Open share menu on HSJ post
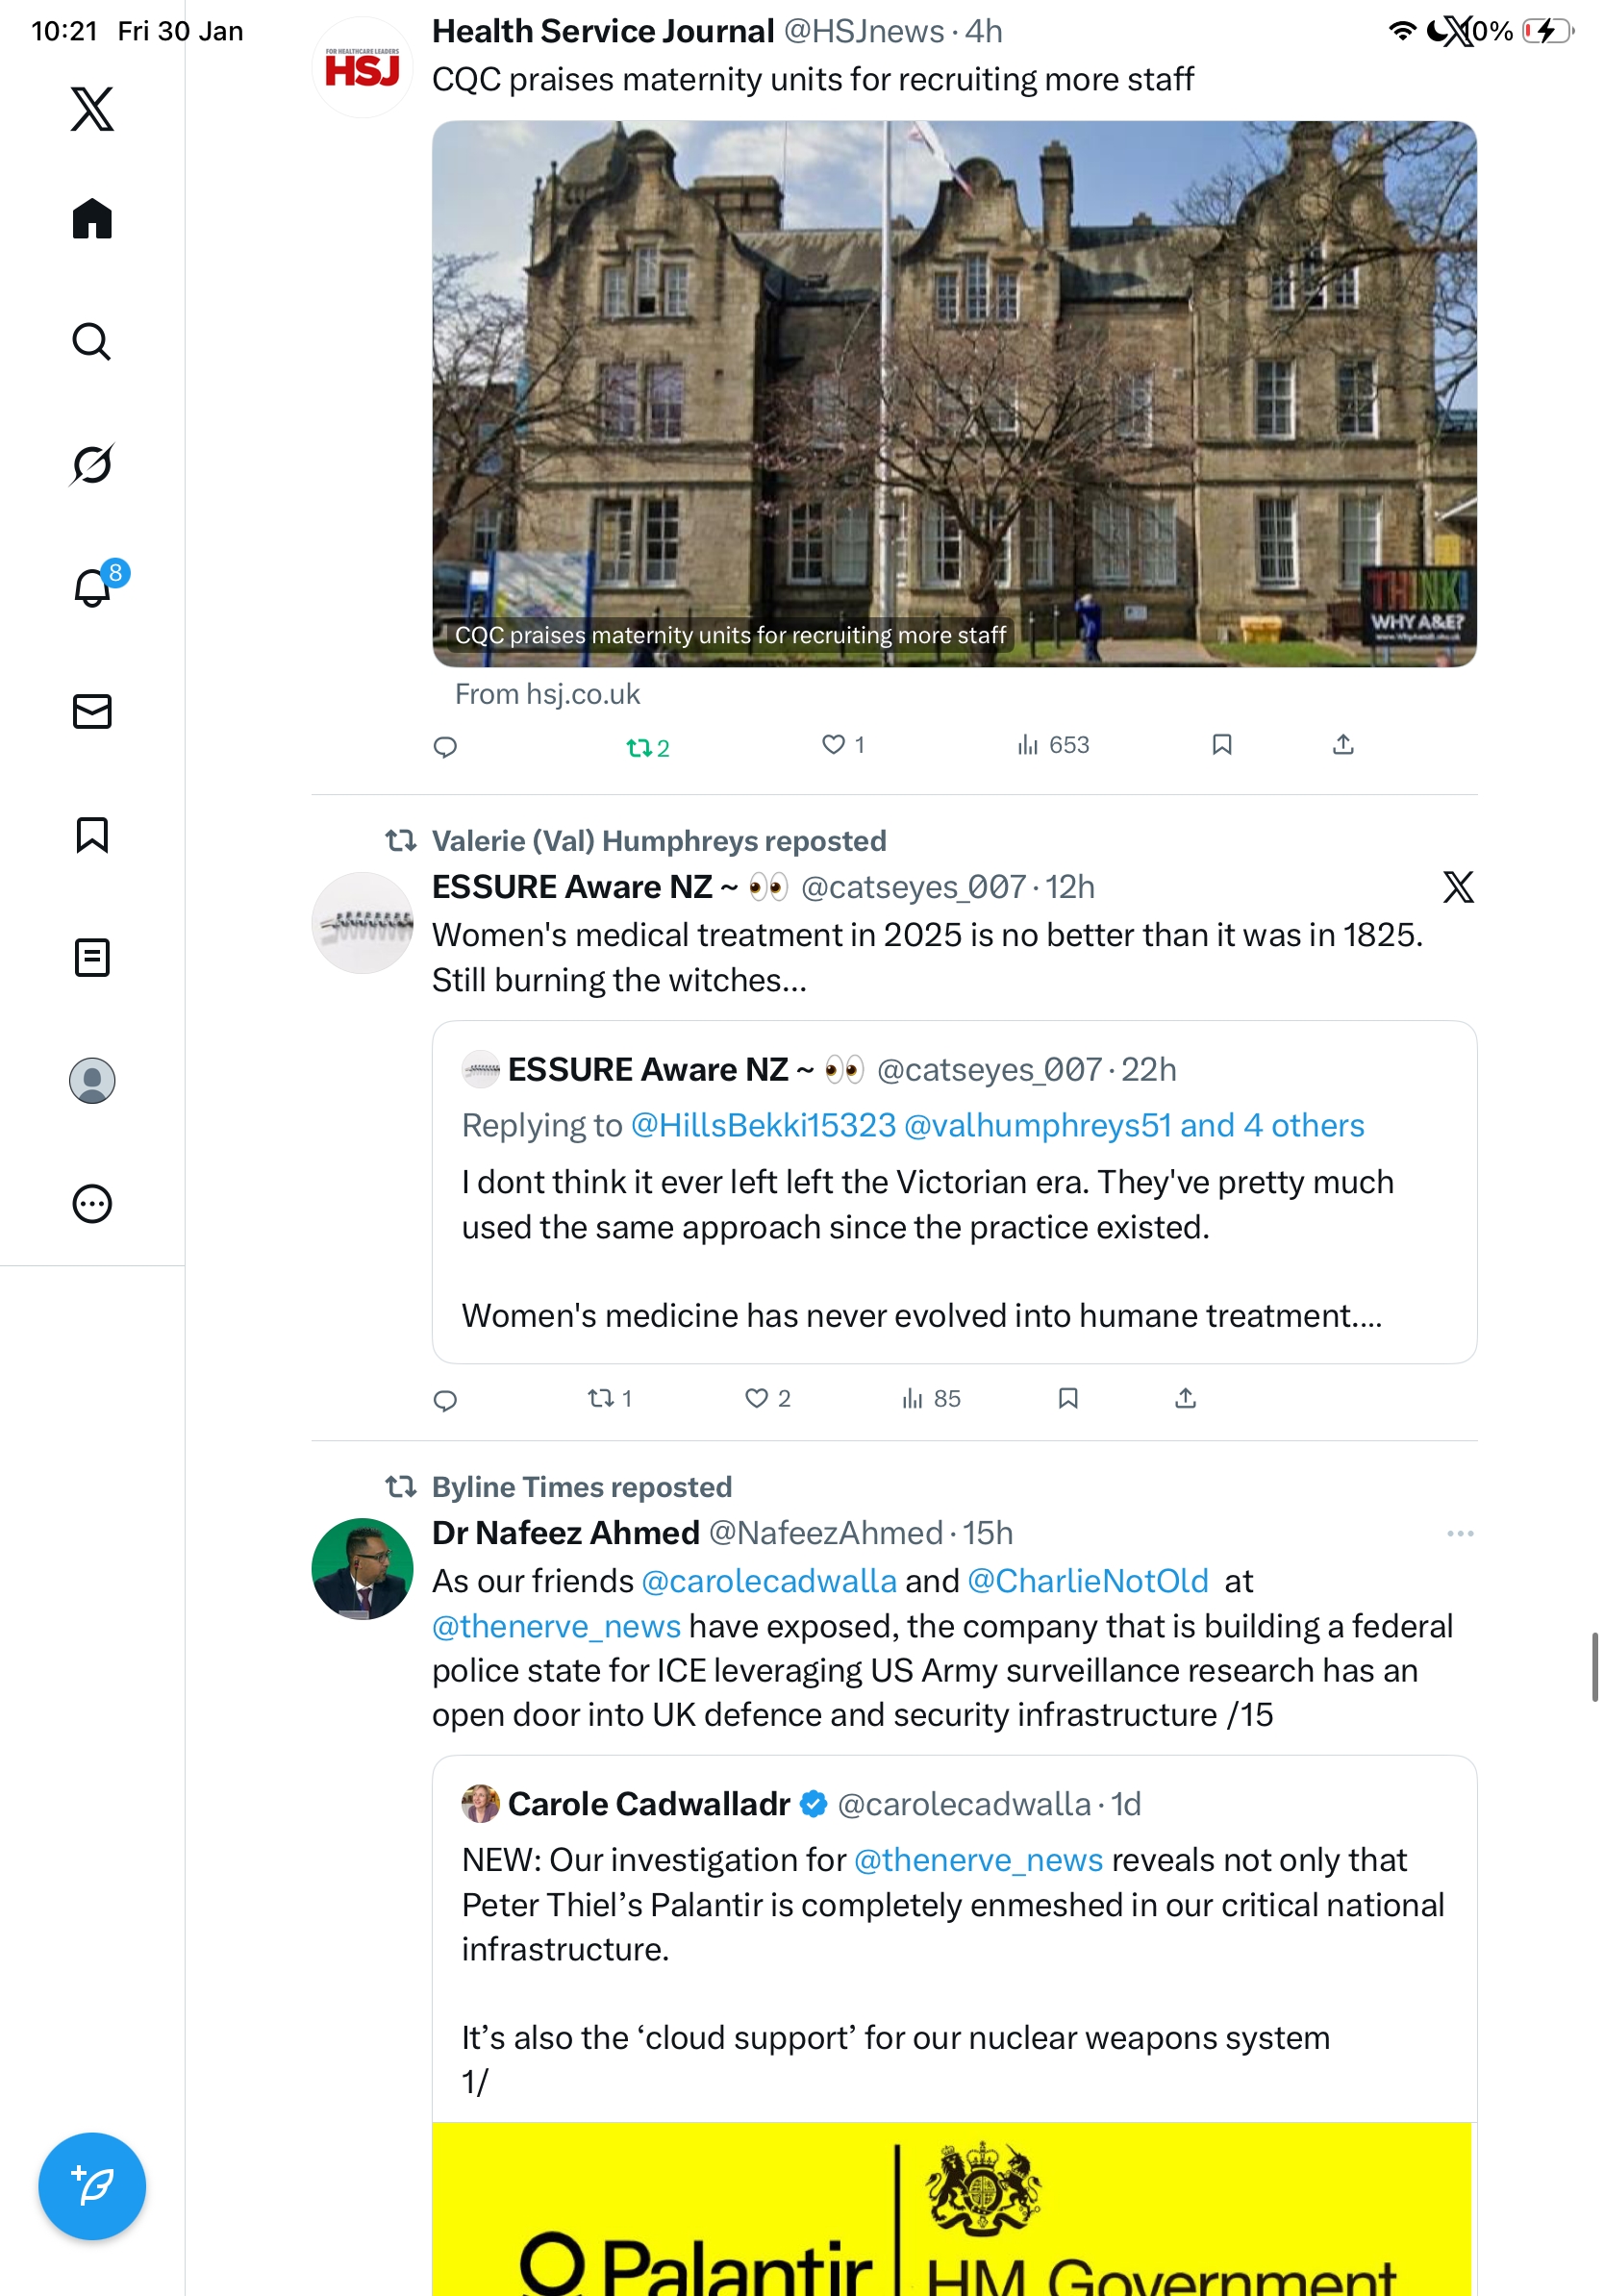1604x2296 pixels. [x=1343, y=744]
